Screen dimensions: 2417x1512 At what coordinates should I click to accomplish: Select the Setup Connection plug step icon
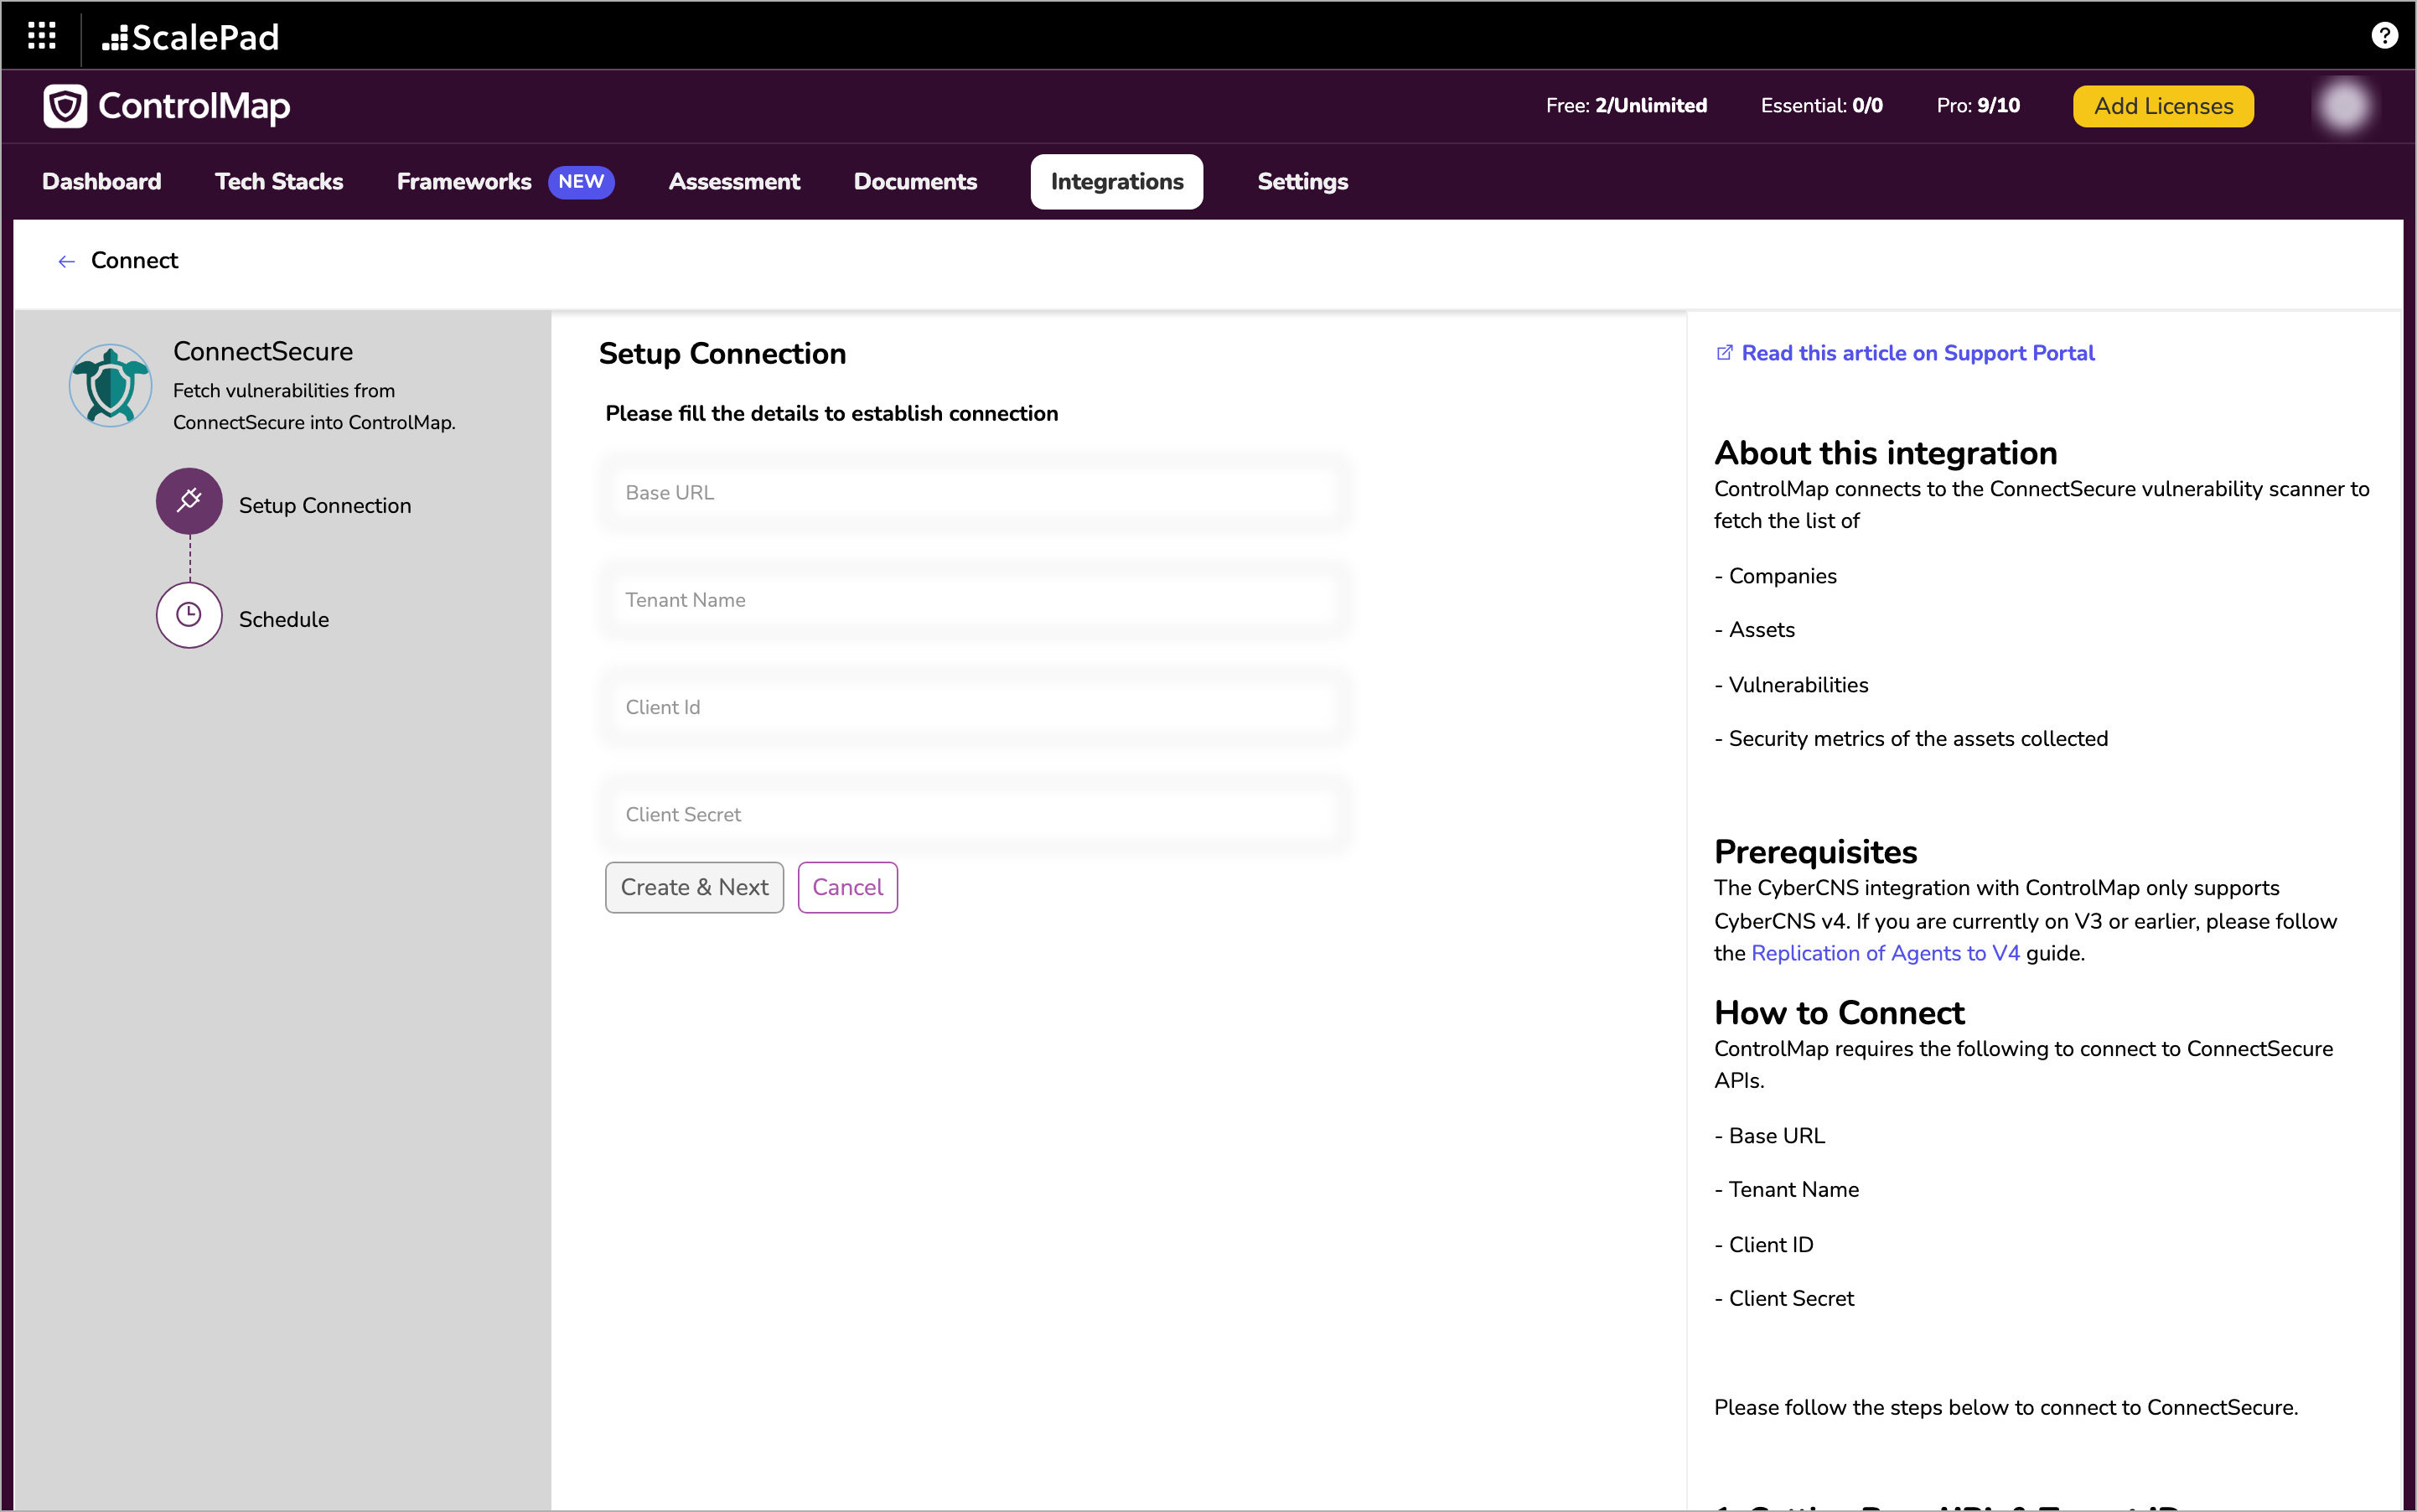[189, 501]
